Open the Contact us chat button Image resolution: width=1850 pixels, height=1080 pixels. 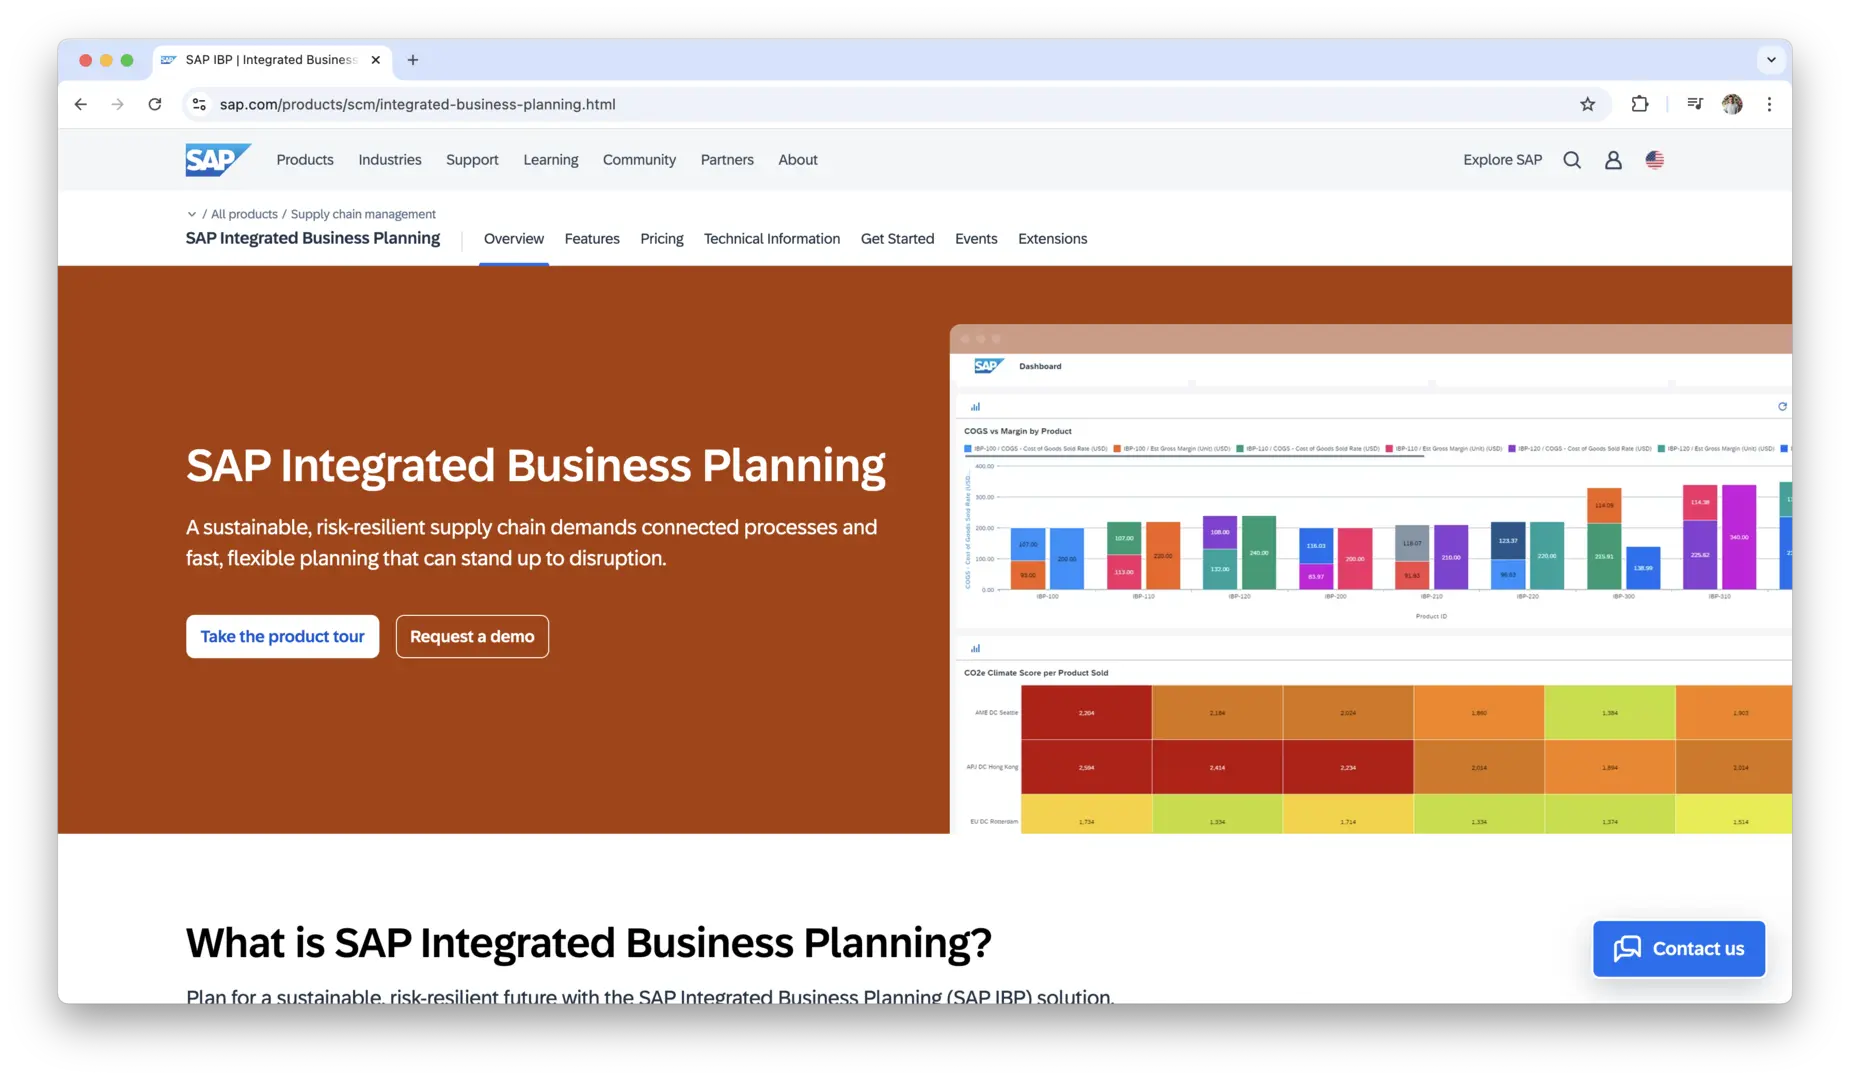coord(1679,948)
